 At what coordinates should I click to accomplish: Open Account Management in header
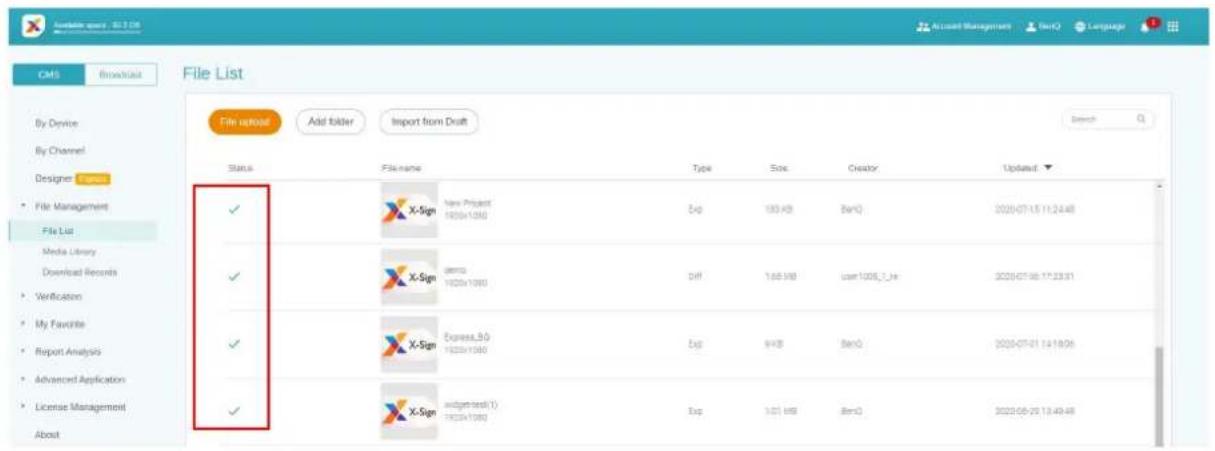coord(965,25)
